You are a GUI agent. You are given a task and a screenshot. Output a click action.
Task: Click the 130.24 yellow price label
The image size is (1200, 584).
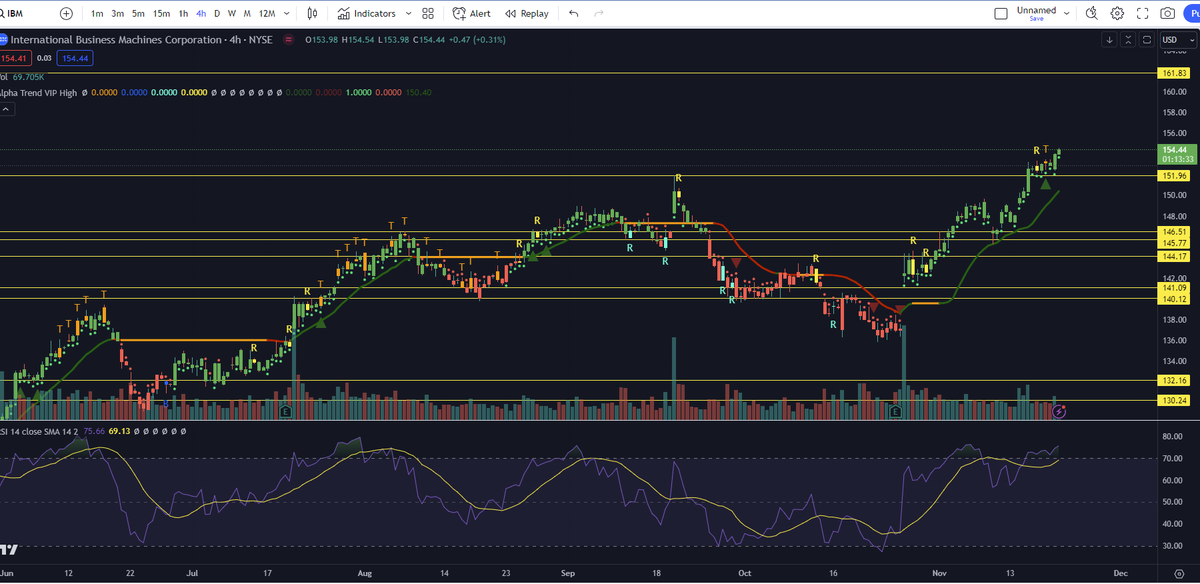pos(1173,401)
